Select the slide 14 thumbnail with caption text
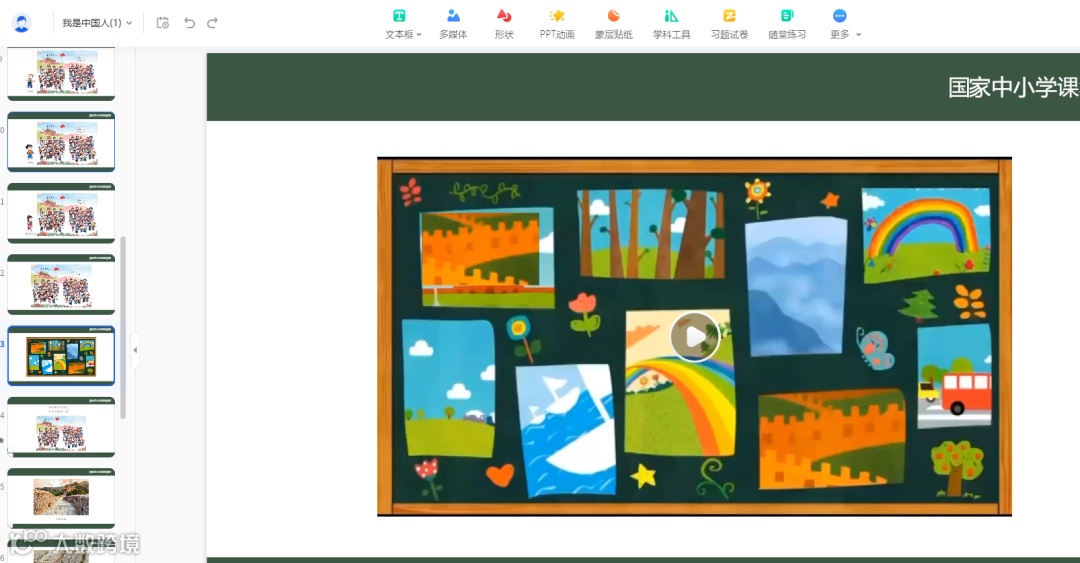Image resolution: width=1080 pixels, height=563 pixels. coord(61,427)
